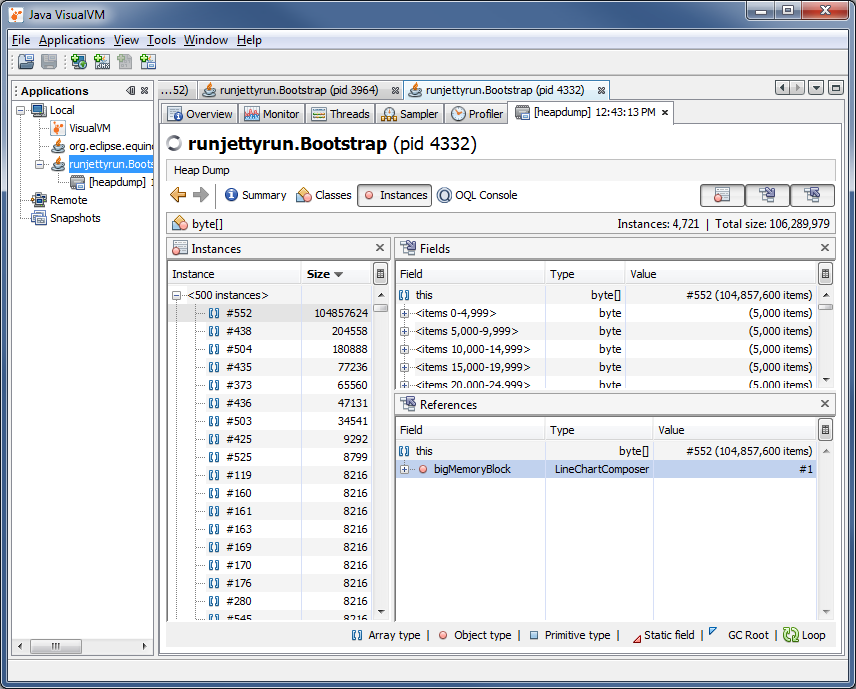Click the Instances list vertical scrollbar thumb
856x689 pixels.
click(381, 308)
